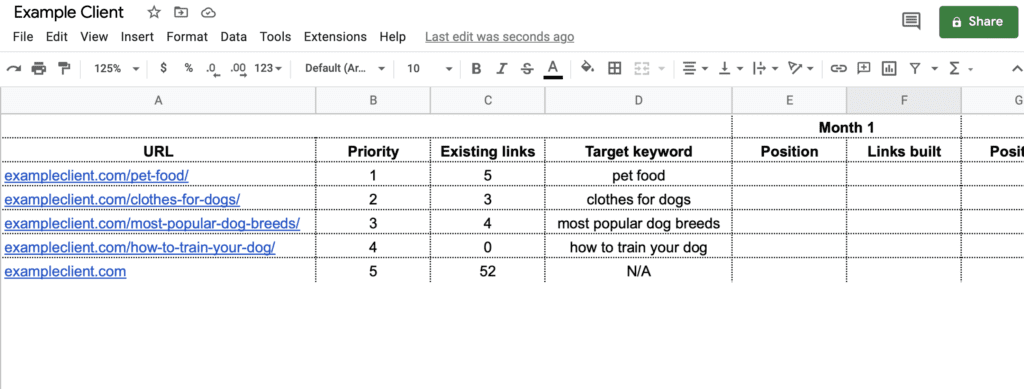
Task: Open font family dropdown
Action: pos(345,69)
